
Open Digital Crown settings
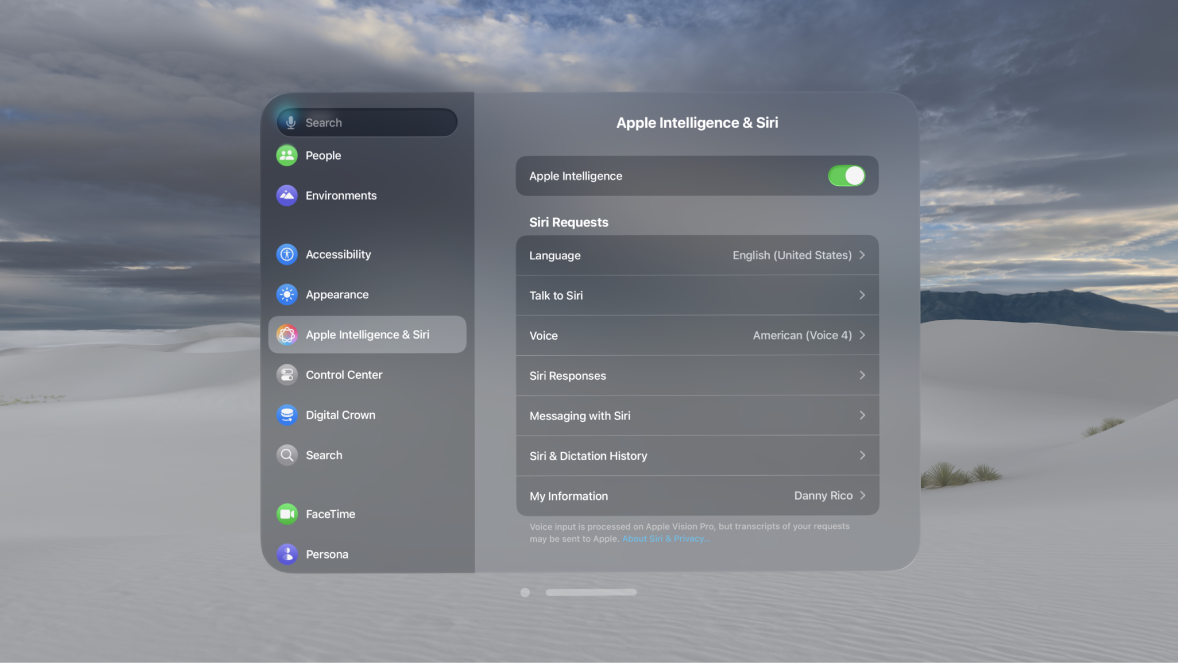(340, 415)
